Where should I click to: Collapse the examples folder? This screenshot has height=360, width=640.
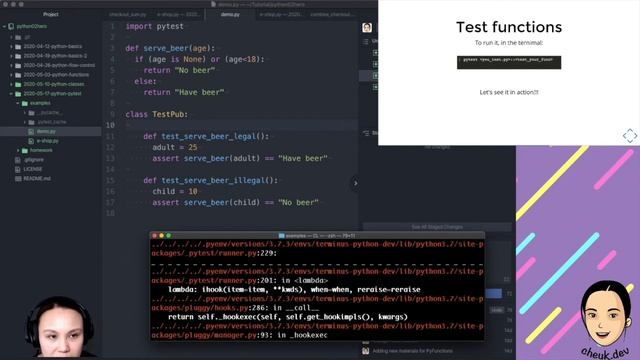18,103
